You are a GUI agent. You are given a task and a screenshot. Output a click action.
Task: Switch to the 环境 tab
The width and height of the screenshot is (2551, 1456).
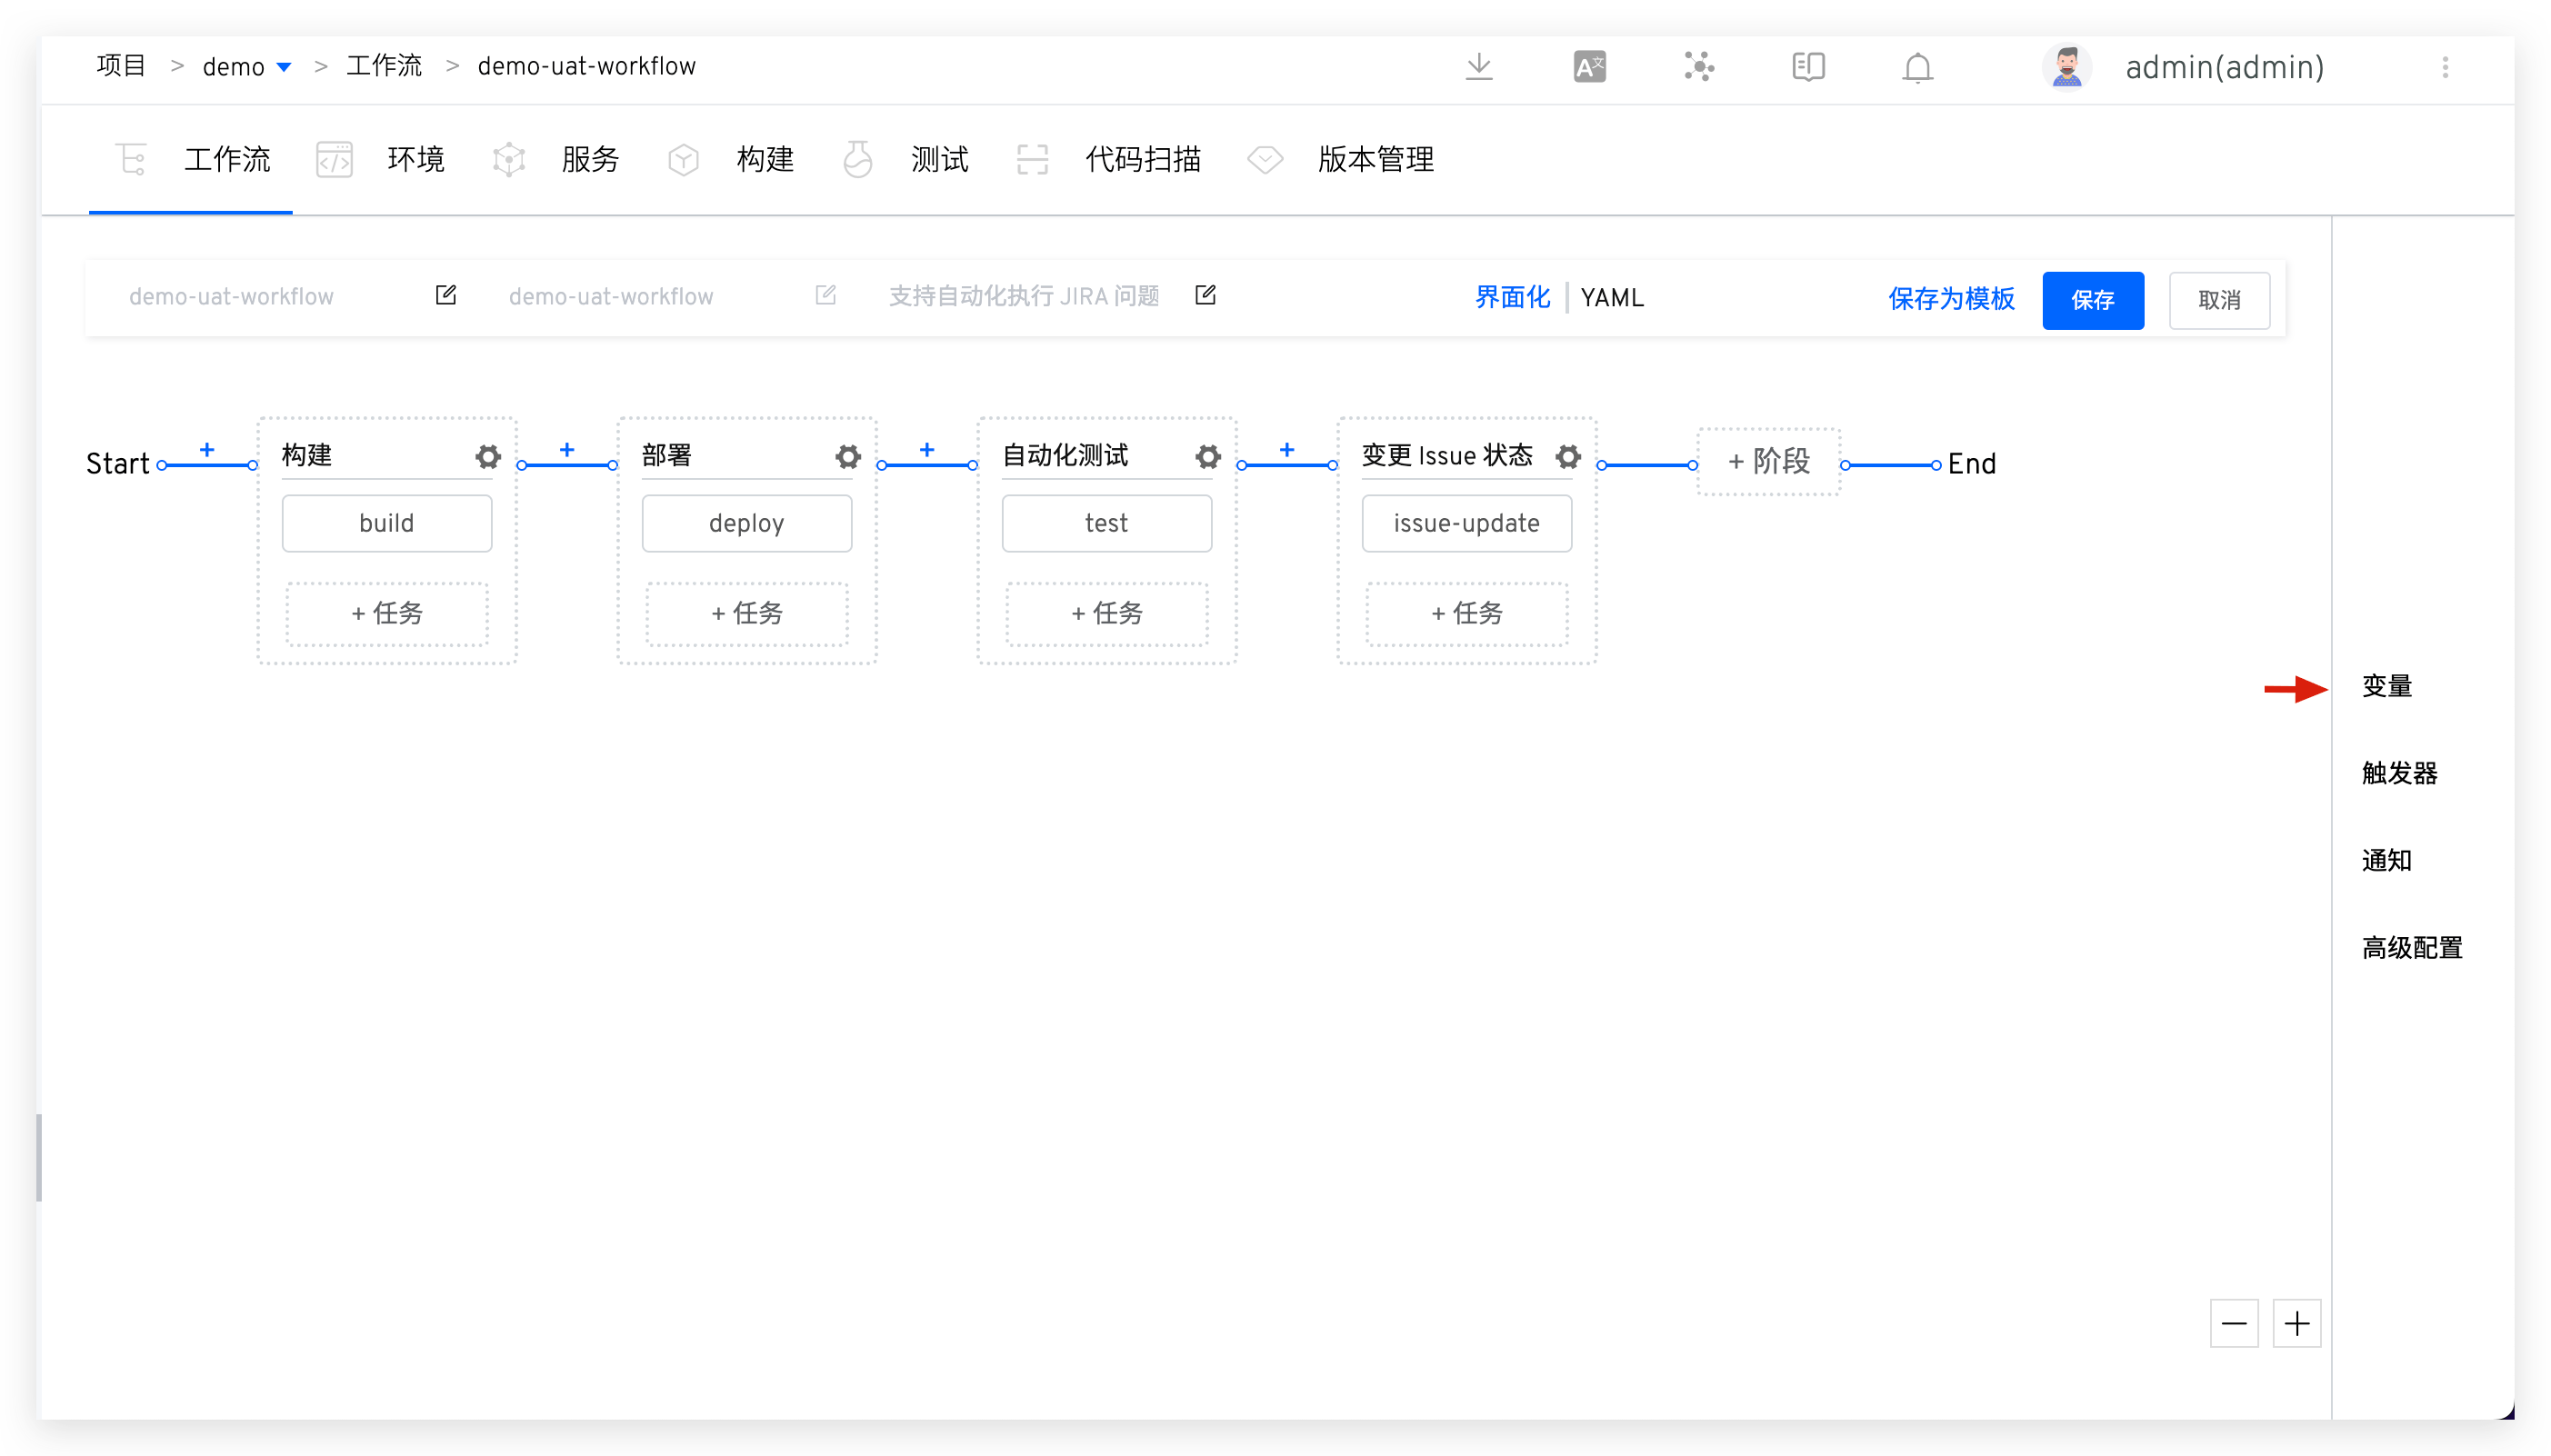(415, 160)
